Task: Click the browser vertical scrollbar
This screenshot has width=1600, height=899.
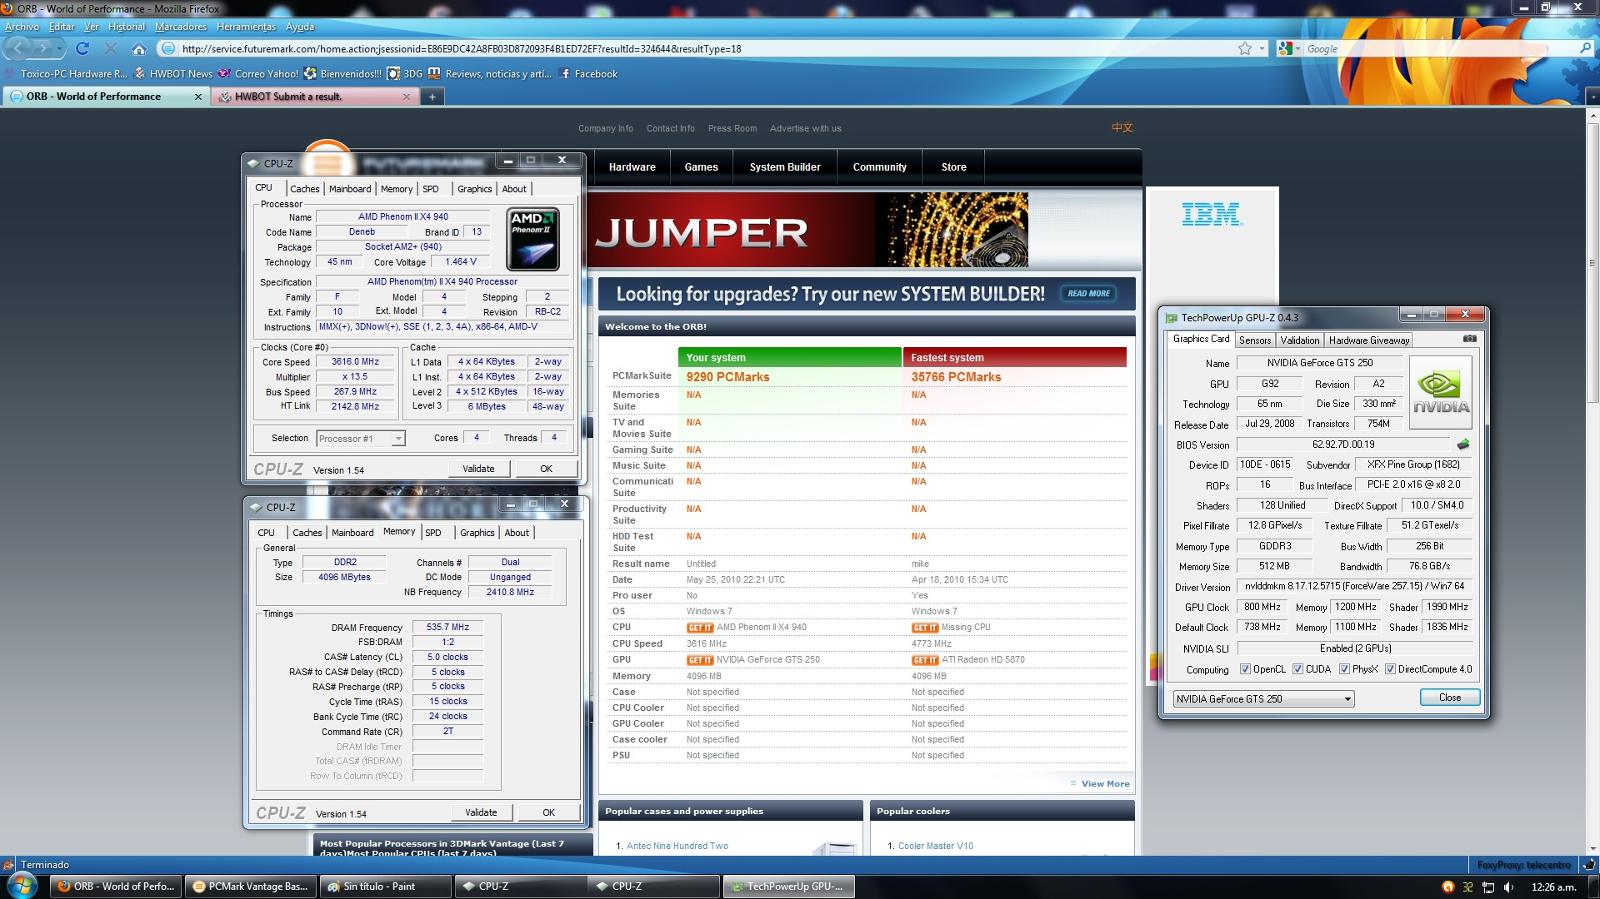Action: coord(1592,480)
